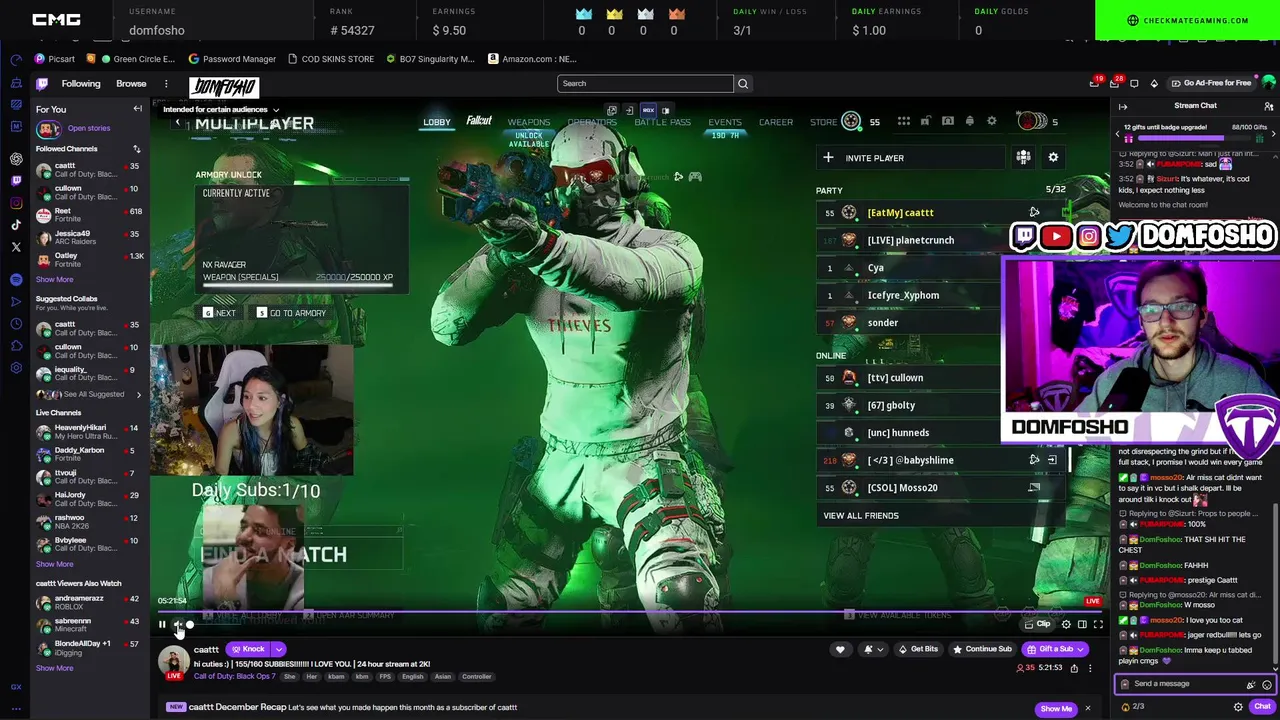Create a clip with Clip button
Viewport: 1280px width, 720px height.
[1038, 624]
